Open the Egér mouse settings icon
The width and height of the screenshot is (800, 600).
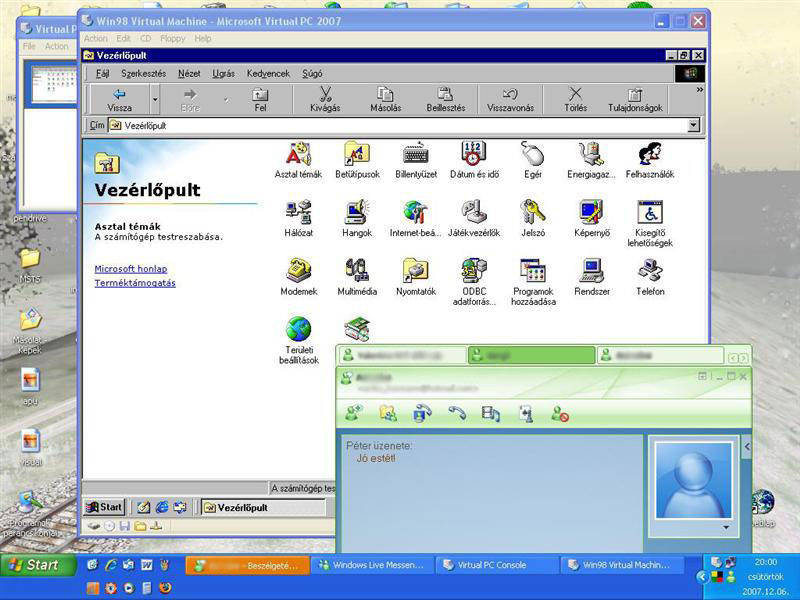pyautogui.click(x=533, y=160)
